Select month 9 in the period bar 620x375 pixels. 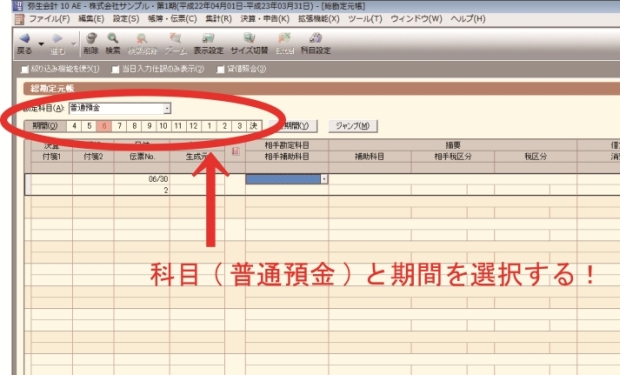[x=149, y=126]
